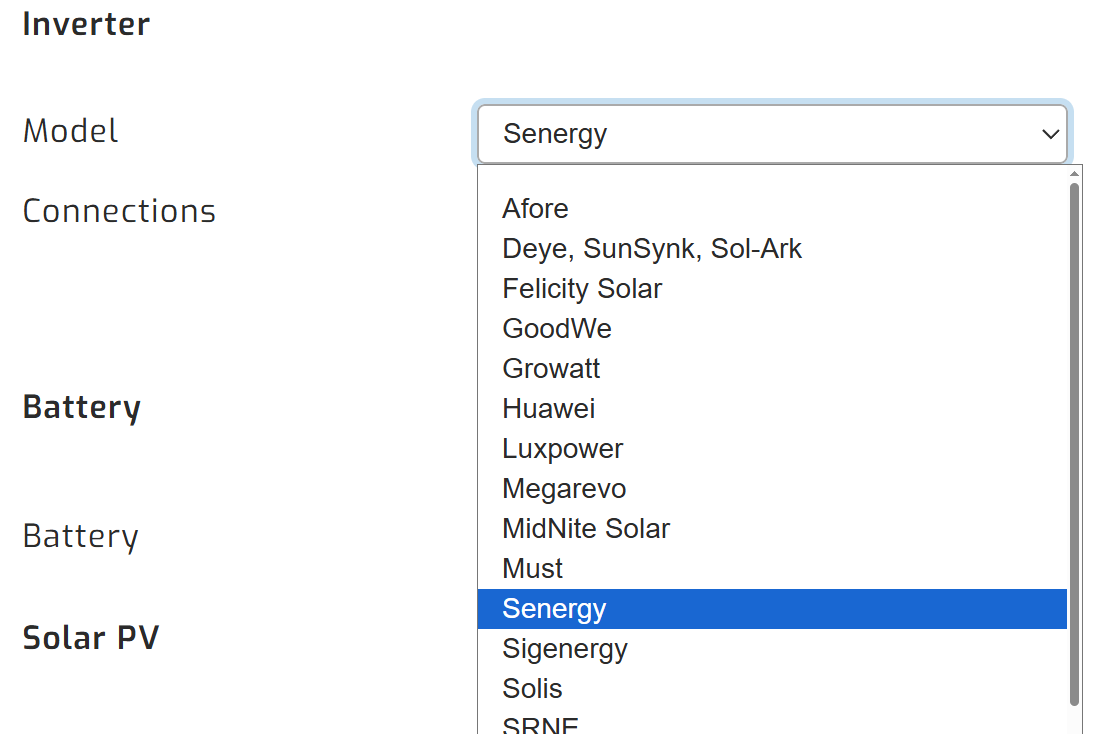Pick GoodWe from the dropdown options
The image size is (1111, 734).
coord(557,328)
